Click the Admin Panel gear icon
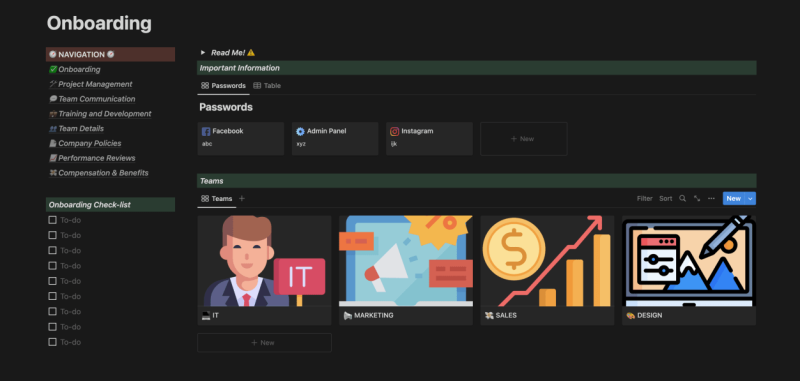This screenshot has height=381, width=800. 301,132
